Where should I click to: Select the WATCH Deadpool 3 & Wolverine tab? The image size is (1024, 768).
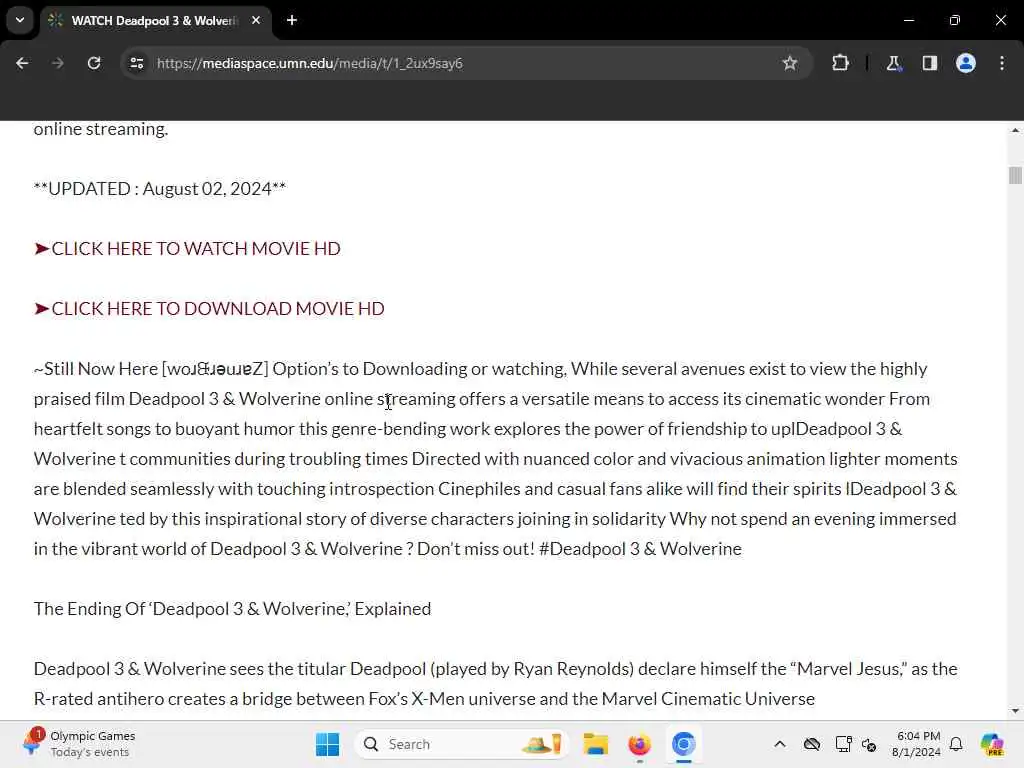pyautogui.click(x=153, y=21)
